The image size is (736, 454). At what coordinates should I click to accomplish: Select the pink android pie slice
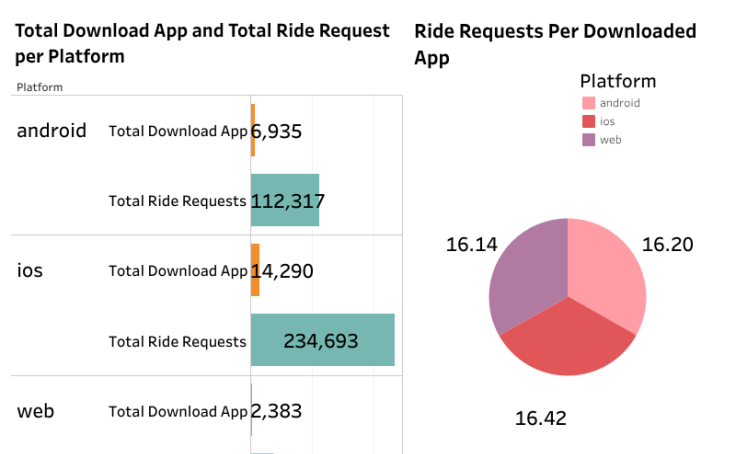coord(607,275)
